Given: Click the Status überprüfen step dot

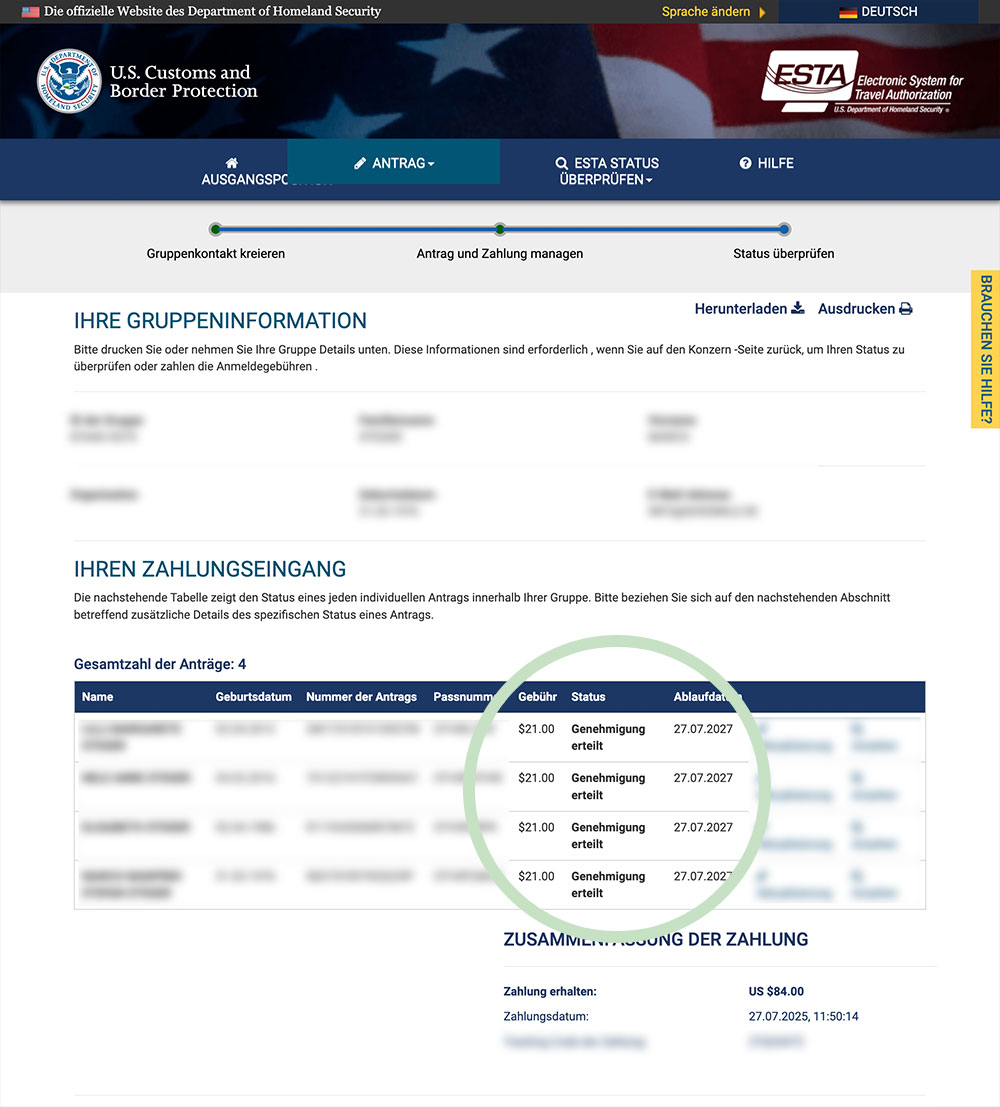Looking at the screenshot, I should coord(784,229).
